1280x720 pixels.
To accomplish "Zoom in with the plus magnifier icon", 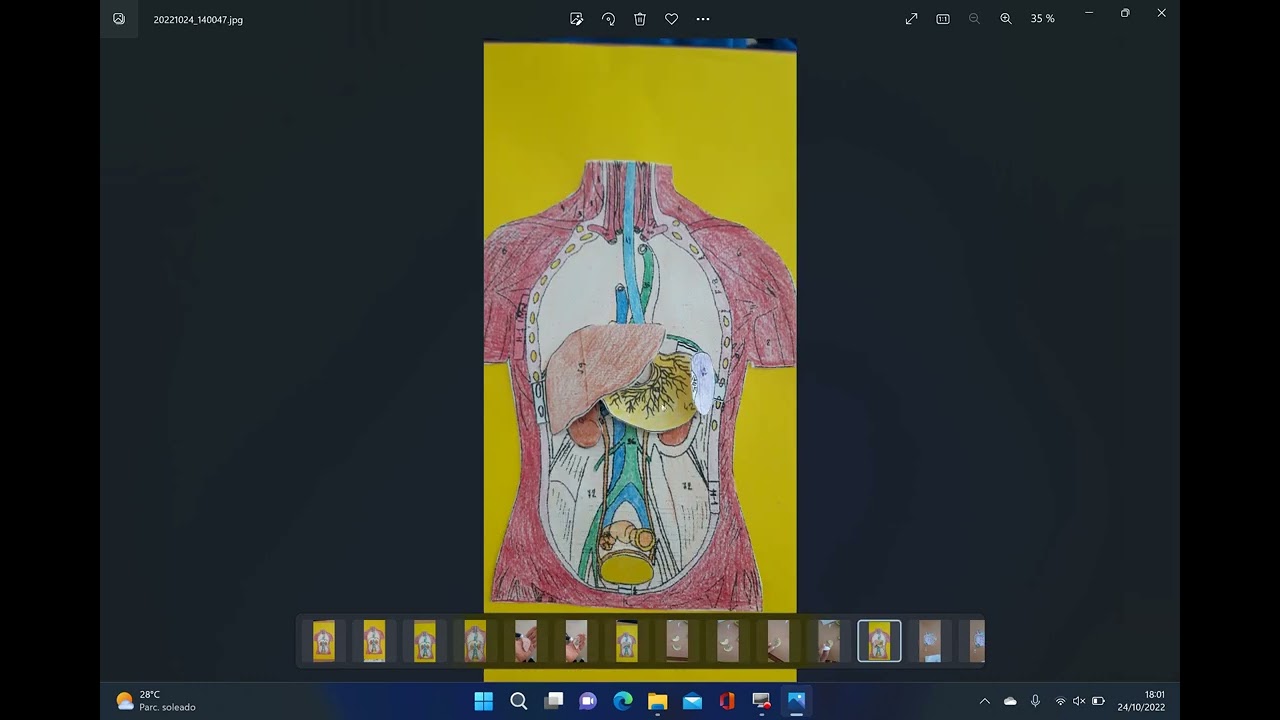I will pyautogui.click(x=1006, y=19).
